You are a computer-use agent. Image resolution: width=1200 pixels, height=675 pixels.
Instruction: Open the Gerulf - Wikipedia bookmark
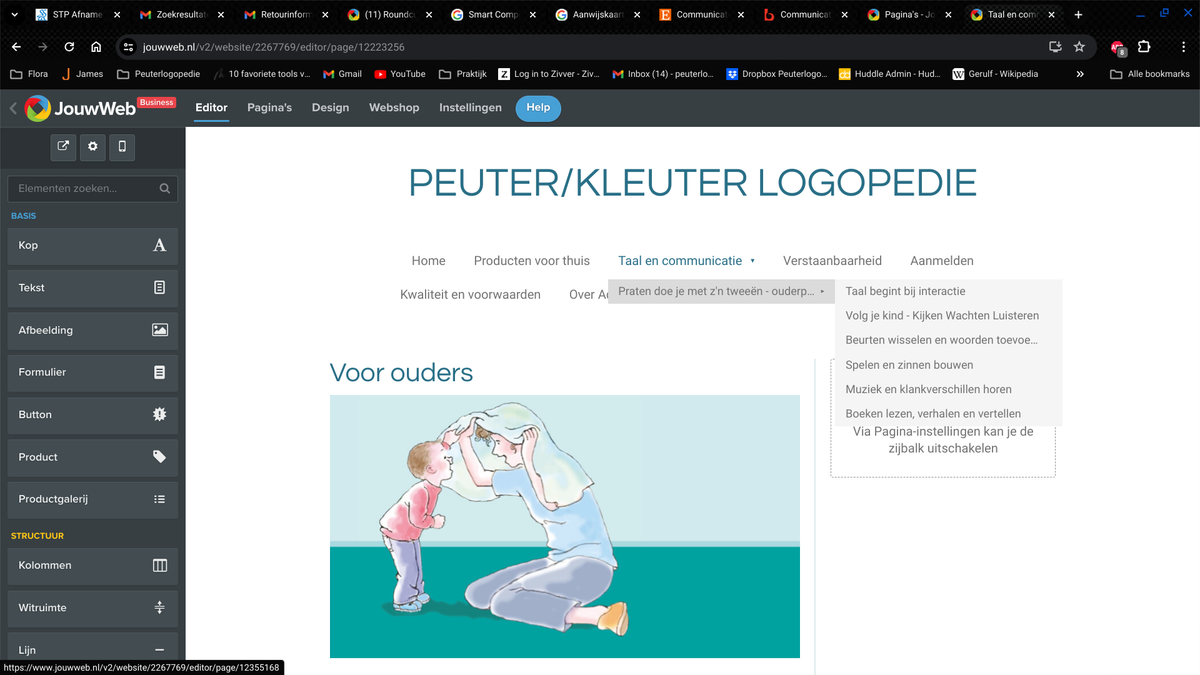click(995, 74)
